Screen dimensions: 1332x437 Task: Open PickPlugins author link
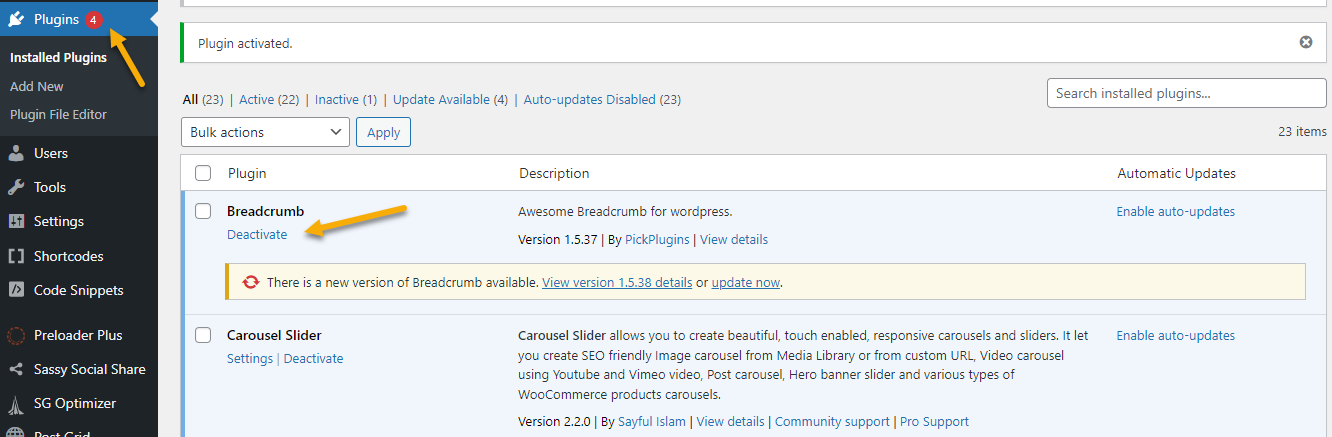657,239
